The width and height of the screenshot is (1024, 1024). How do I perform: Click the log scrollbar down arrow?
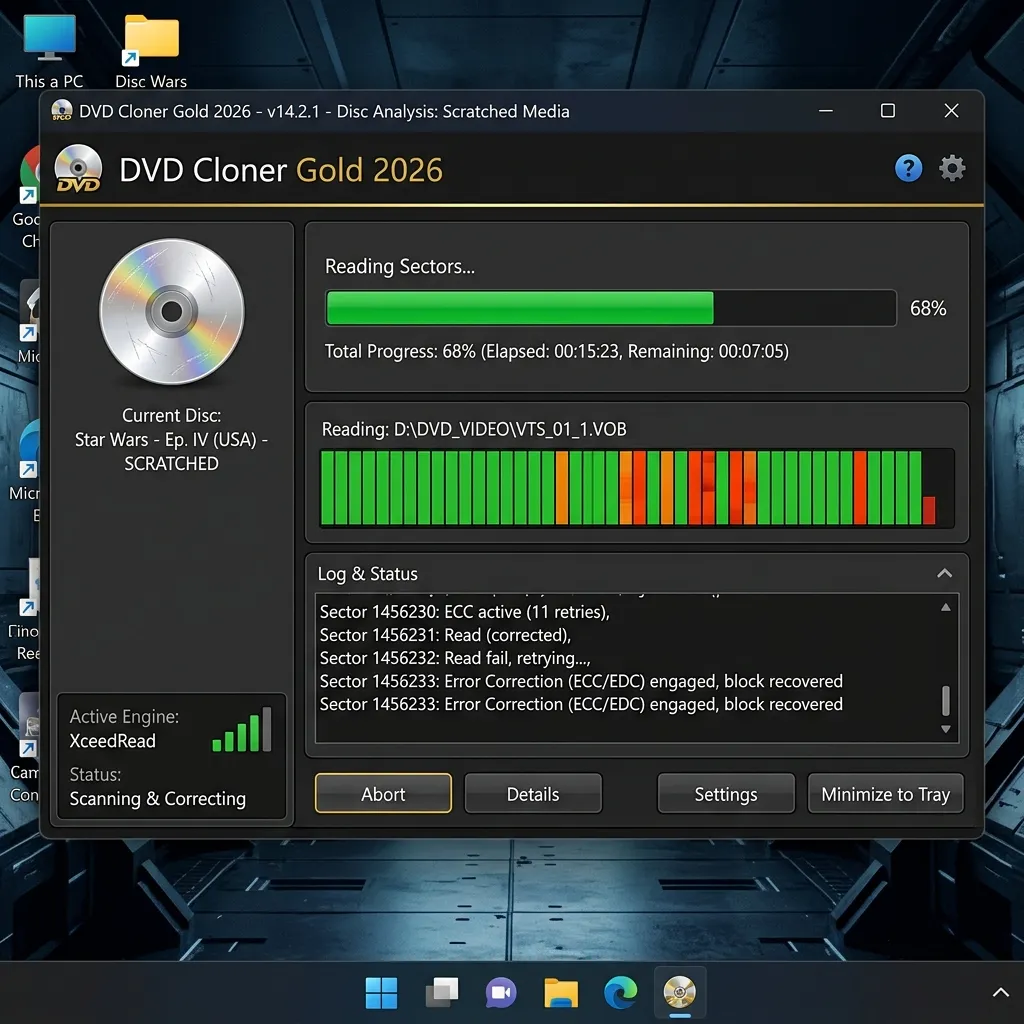tap(946, 729)
